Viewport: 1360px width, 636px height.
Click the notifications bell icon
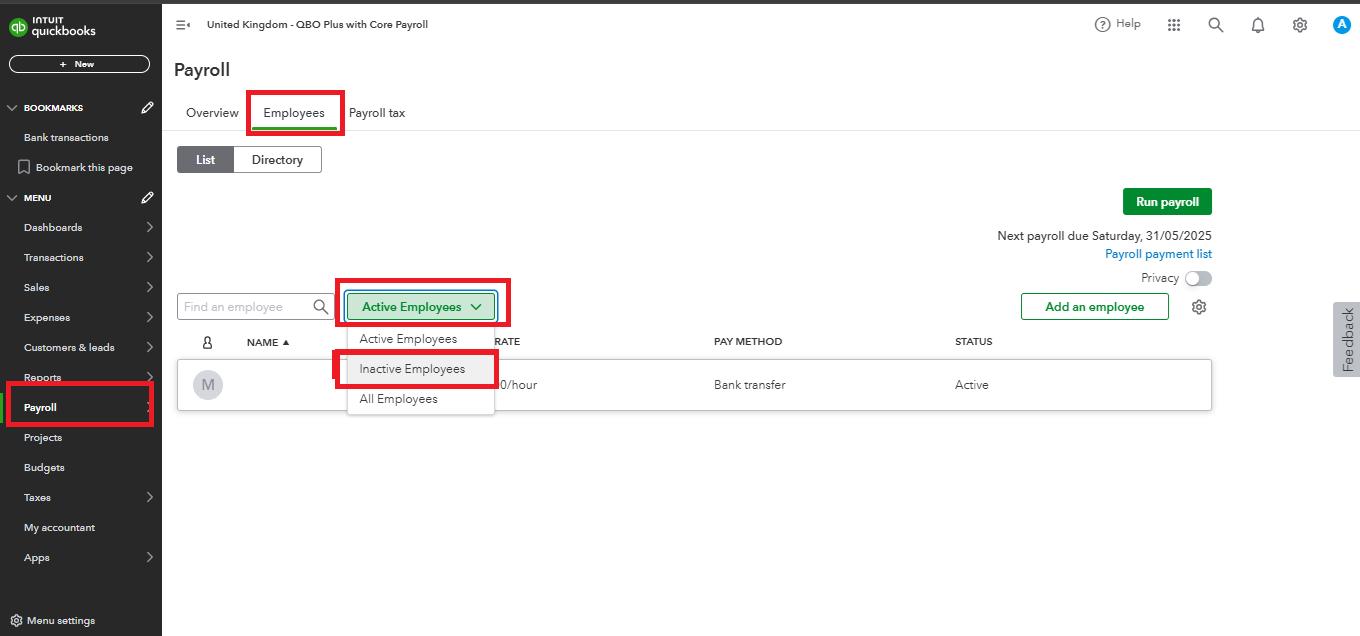[x=1258, y=25]
